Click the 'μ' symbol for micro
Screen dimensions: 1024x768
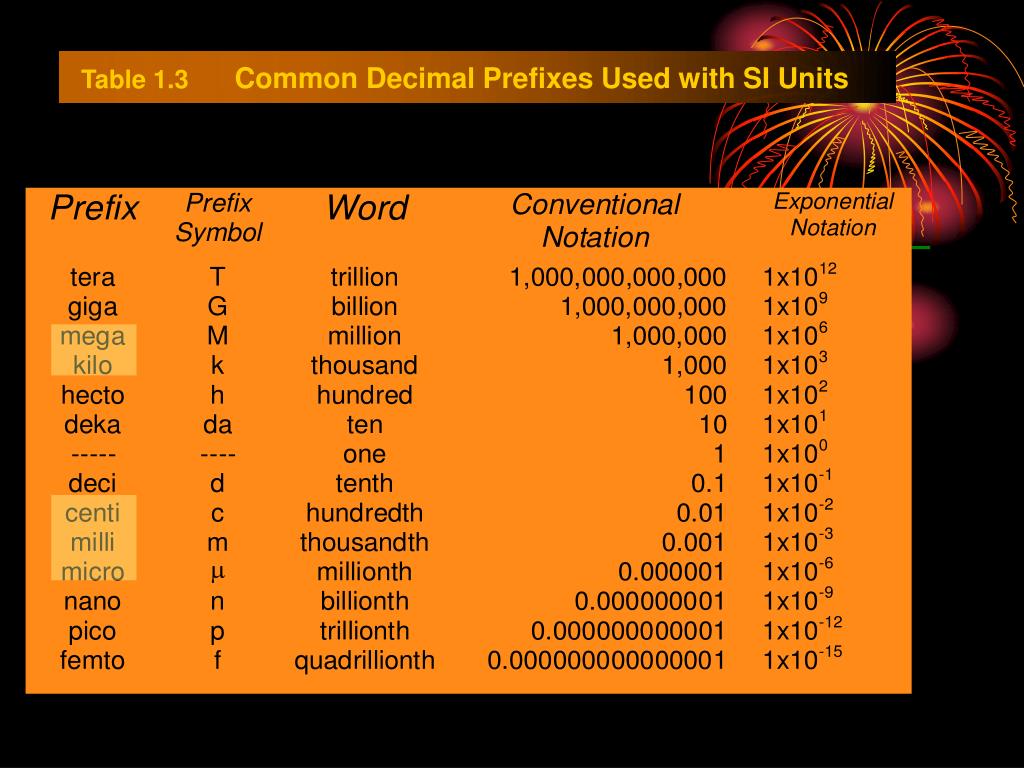click(x=217, y=573)
